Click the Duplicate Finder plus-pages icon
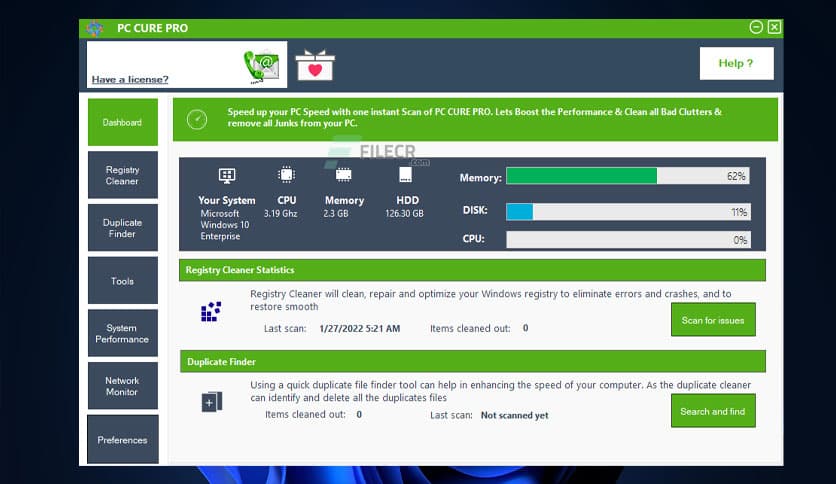Image resolution: width=836 pixels, height=484 pixels. click(x=212, y=402)
